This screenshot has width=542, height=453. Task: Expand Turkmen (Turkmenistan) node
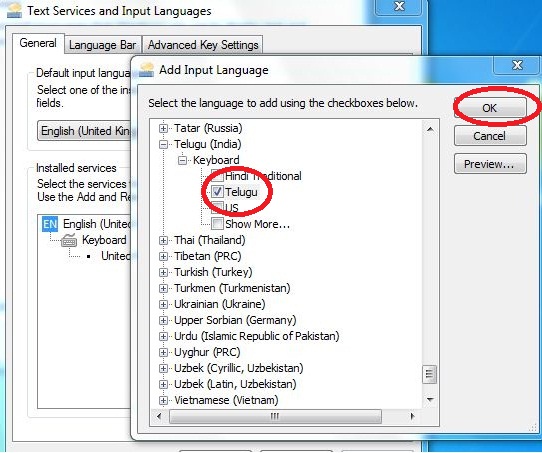(163, 288)
